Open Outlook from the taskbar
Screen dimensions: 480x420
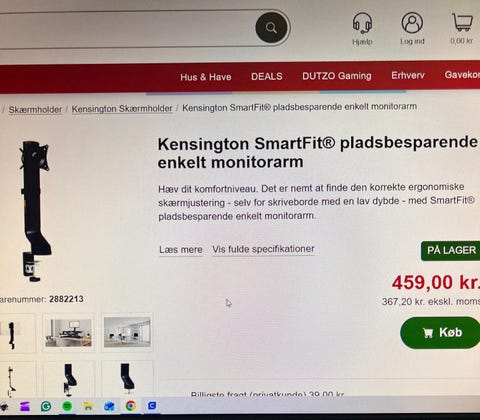point(109,406)
